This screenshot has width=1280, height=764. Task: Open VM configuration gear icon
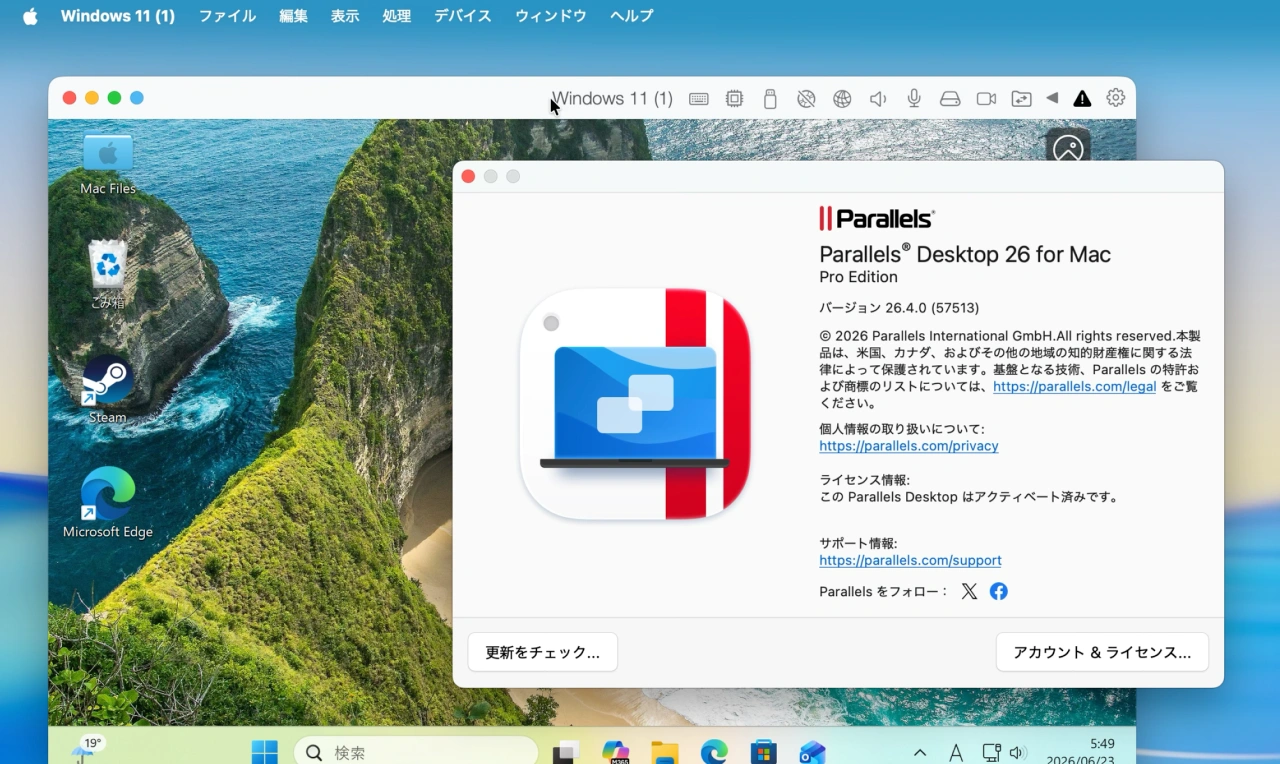[x=1115, y=98]
